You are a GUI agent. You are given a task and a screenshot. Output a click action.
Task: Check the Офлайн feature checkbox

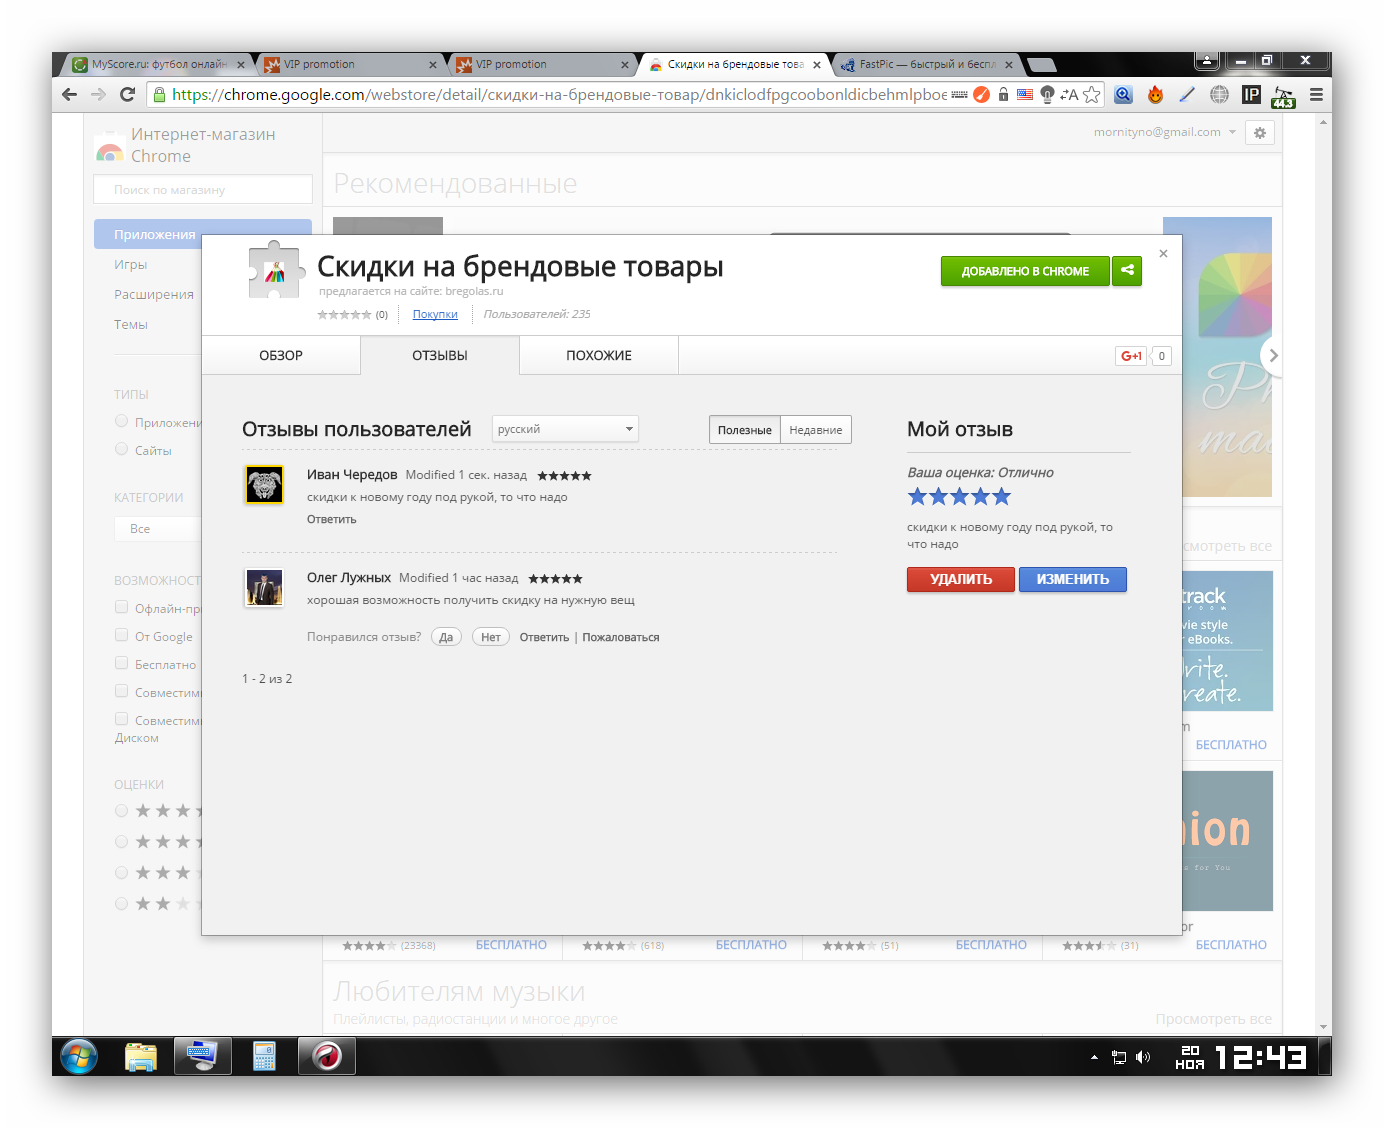click(x=121, y=607)
